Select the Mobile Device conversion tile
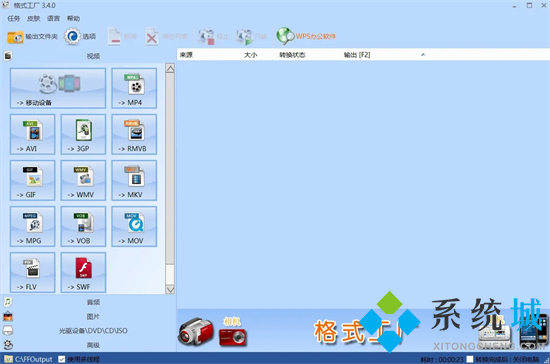 coord(58,88)
